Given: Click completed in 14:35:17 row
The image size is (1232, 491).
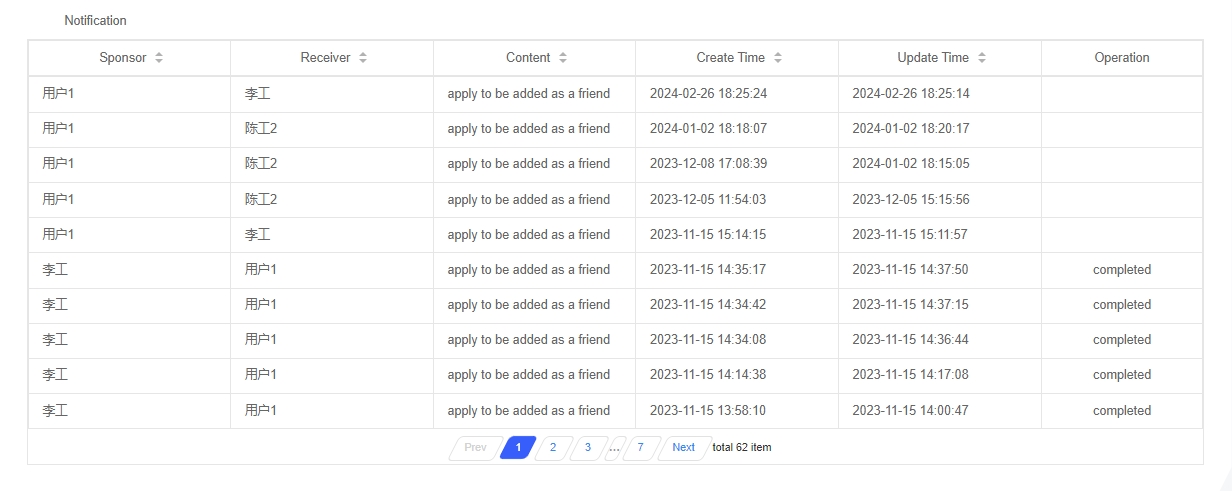Looking at the screenshot, I should tap(1122, 270).
